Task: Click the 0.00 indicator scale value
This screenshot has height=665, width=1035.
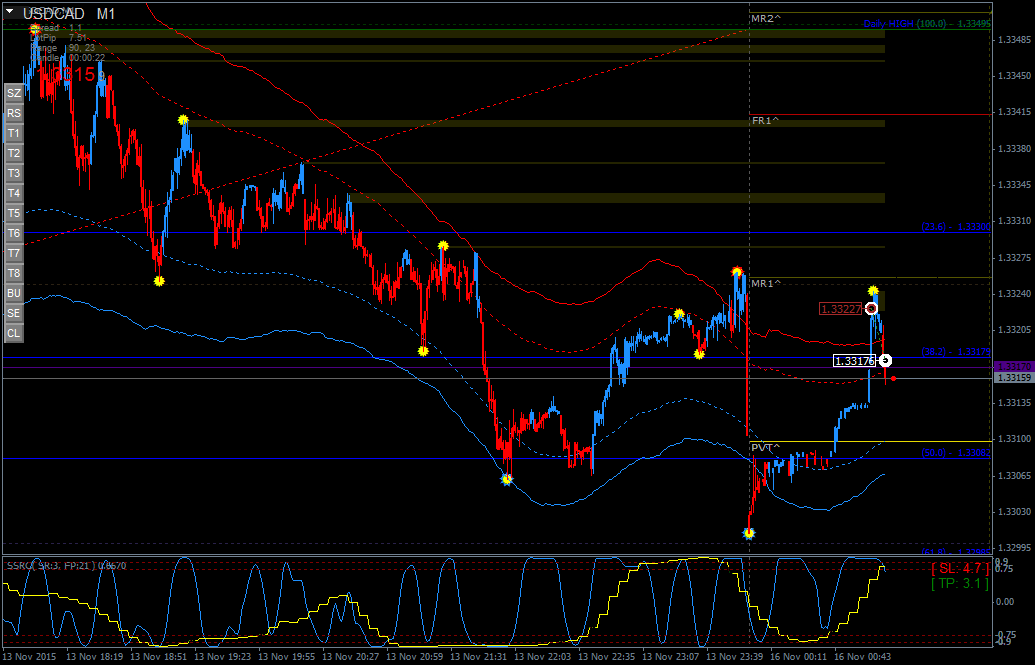Action: point(1005,602)
